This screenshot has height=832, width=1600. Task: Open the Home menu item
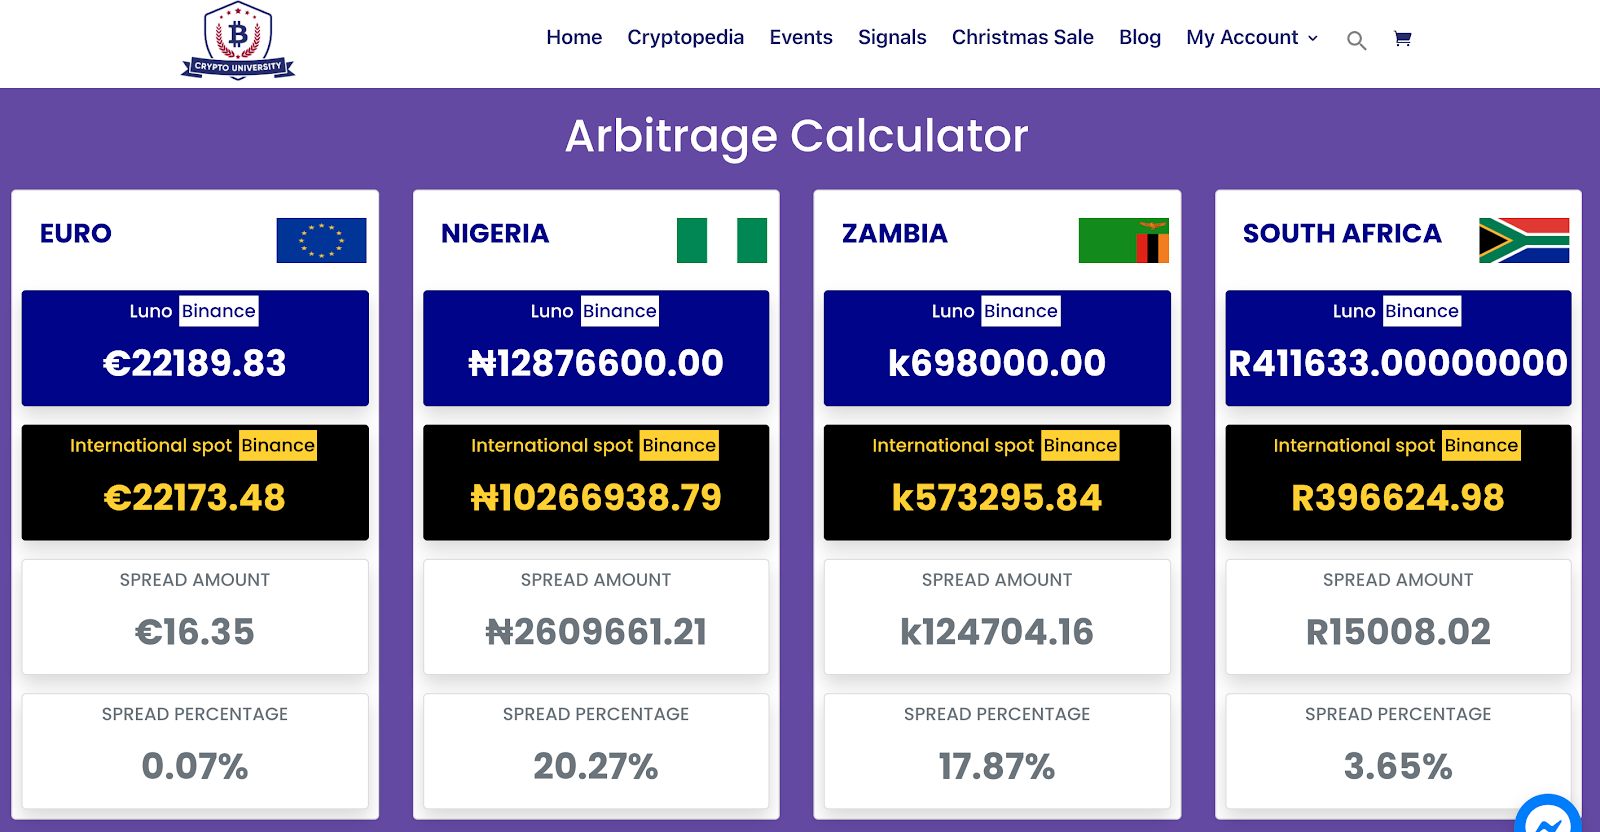pyautogui.click(x=574, y=37)
